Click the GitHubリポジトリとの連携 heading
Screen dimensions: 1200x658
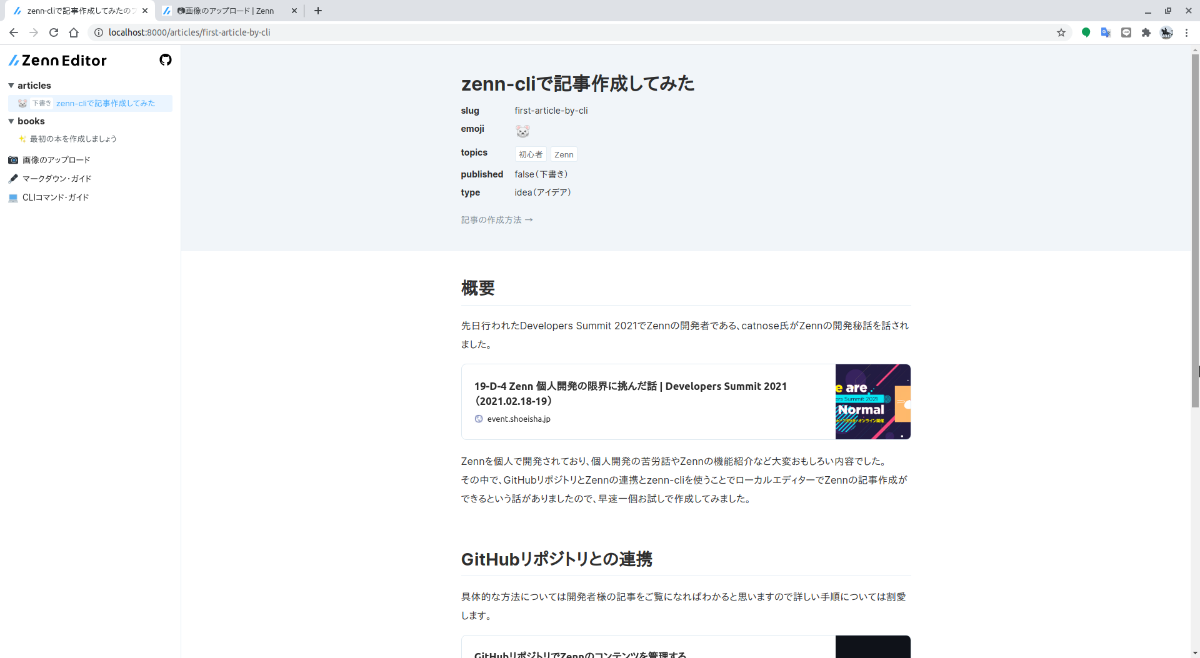557,559
